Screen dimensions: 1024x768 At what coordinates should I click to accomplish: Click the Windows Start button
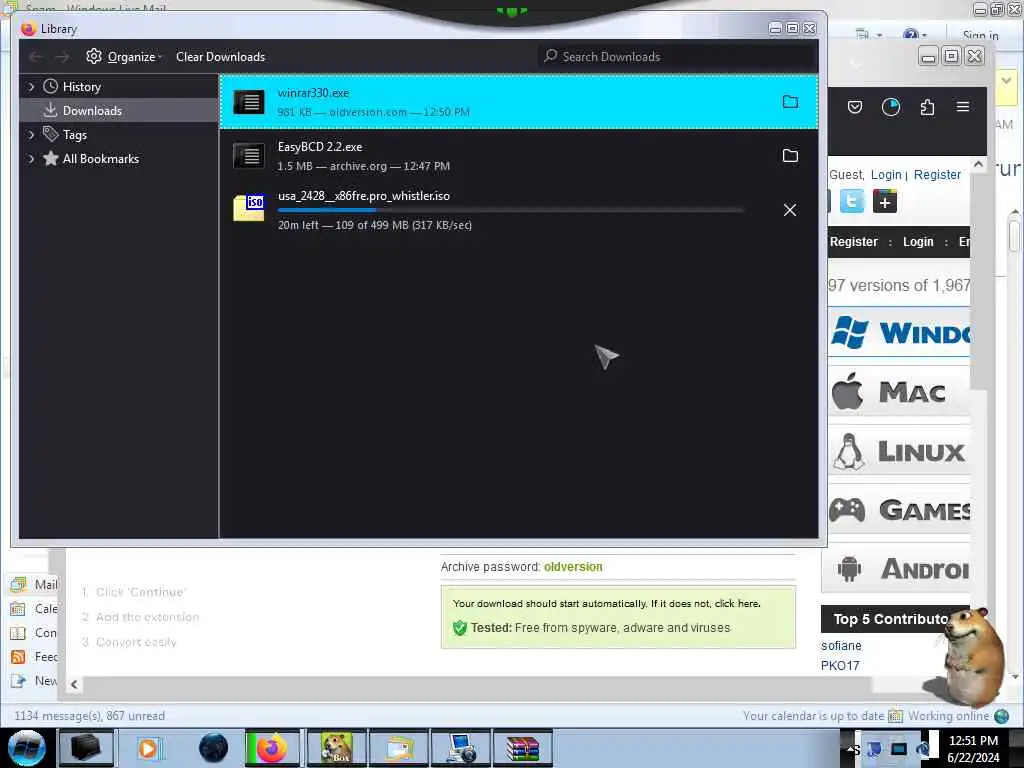click(26, 748)
